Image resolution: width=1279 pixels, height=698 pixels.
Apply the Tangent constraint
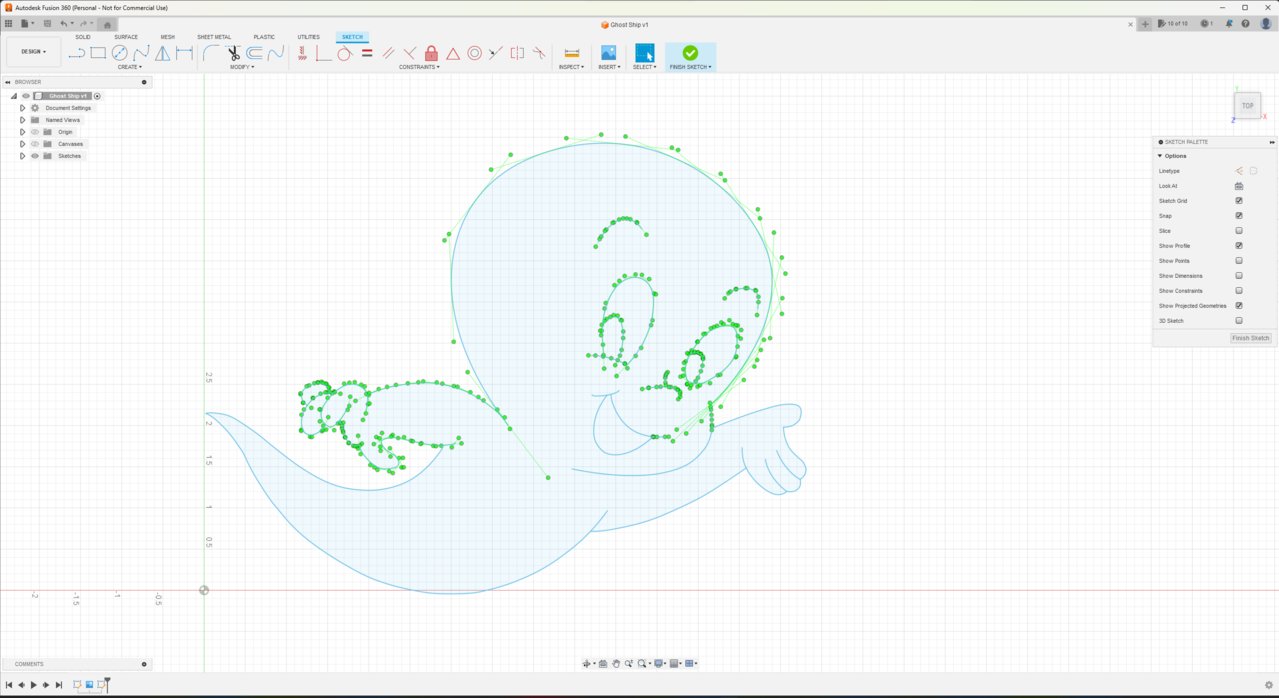pos(344,53)
